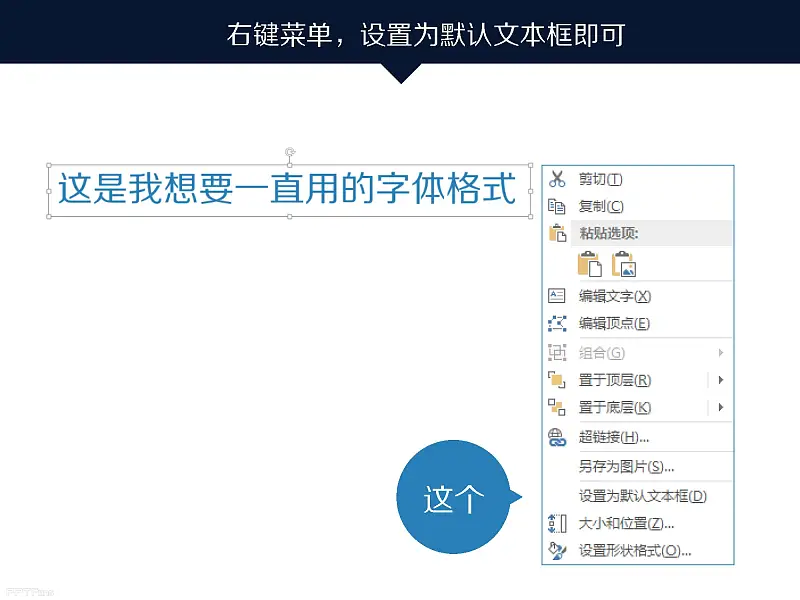Click the Edit Text icon beside 编辑文字
Viewport: 800px width, 600px height.
(x=557, y=296)
